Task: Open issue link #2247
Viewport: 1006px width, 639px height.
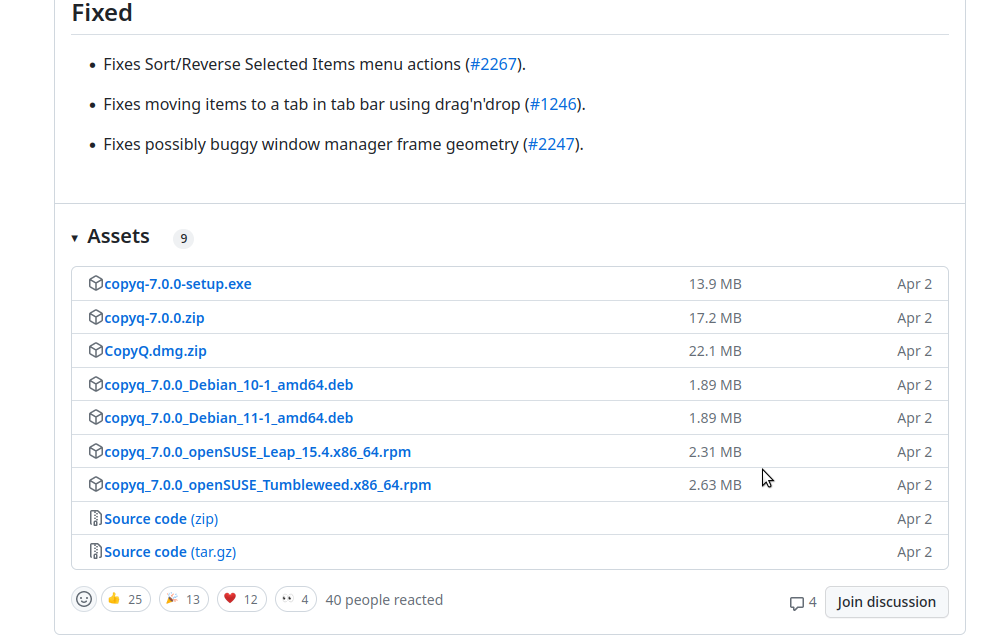Action: (x=551, y=144)
